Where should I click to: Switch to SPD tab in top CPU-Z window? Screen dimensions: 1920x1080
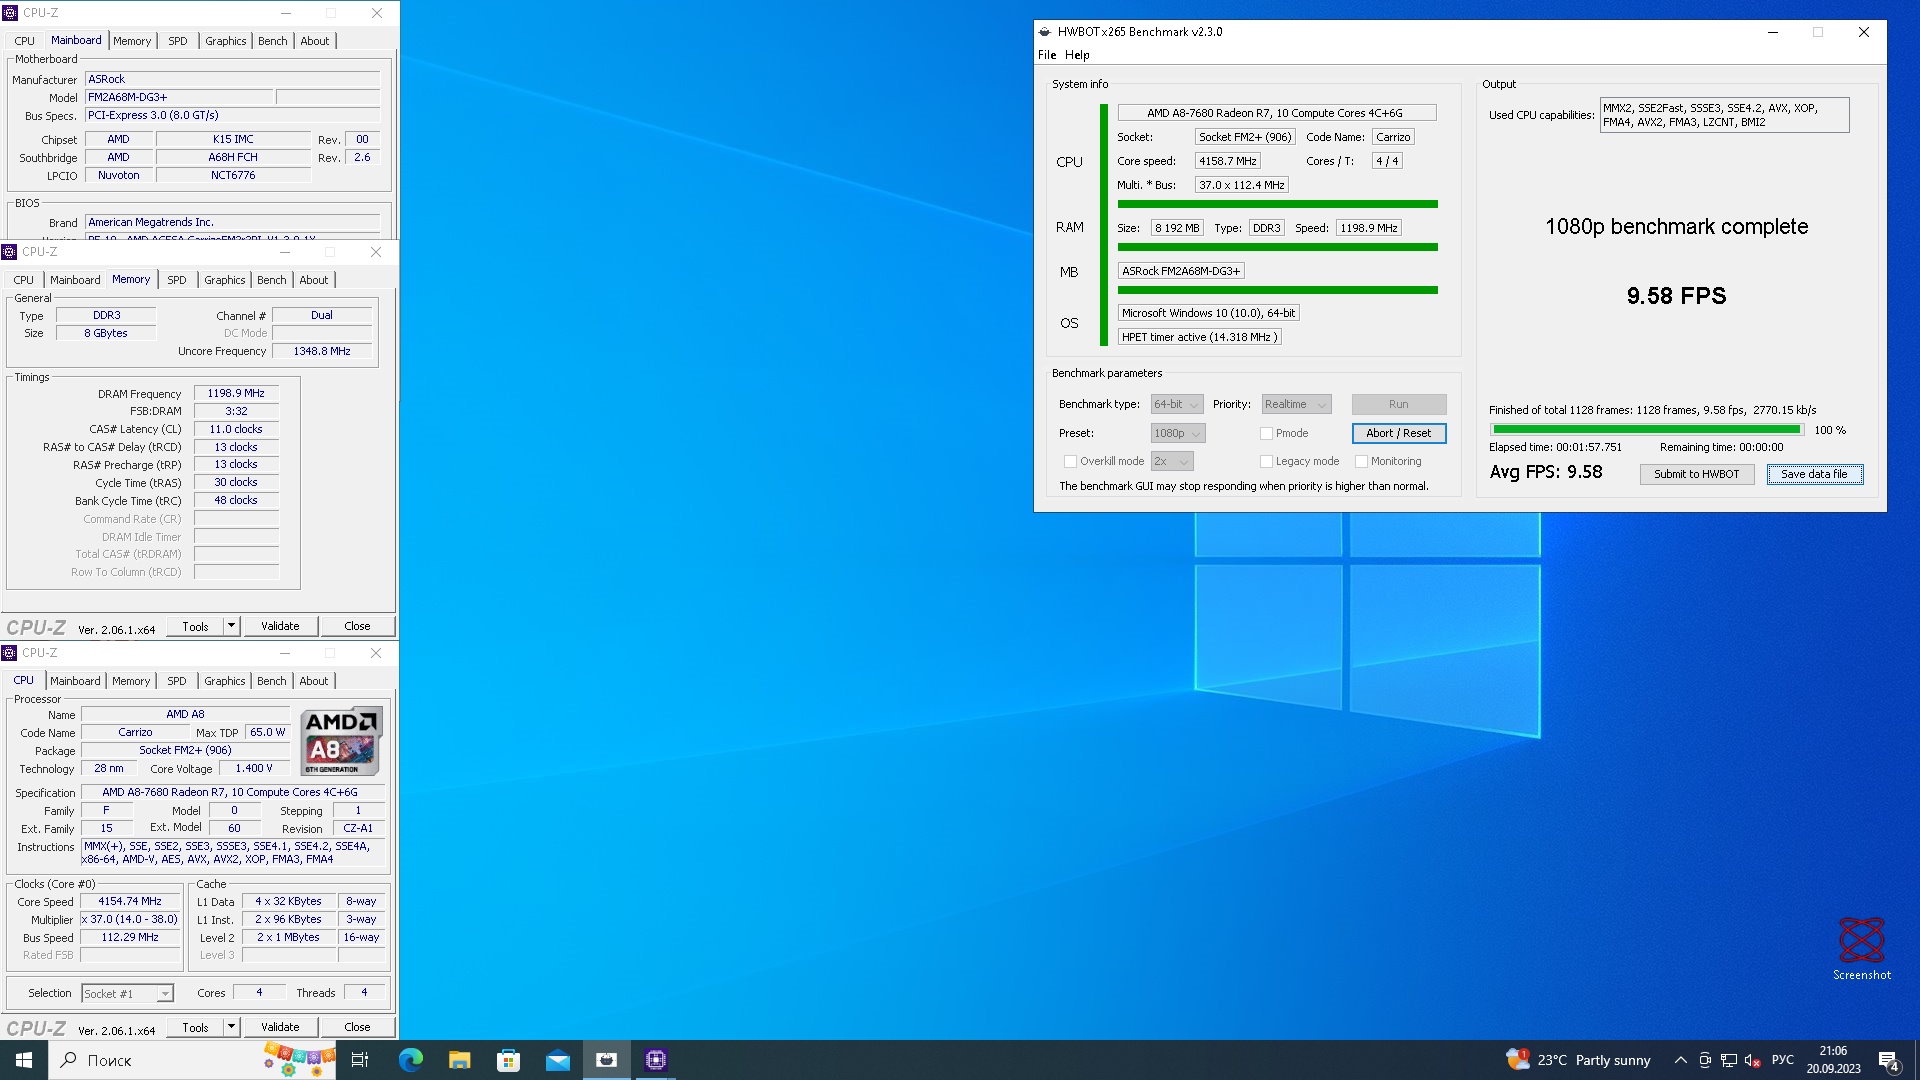tap(178, 41)
